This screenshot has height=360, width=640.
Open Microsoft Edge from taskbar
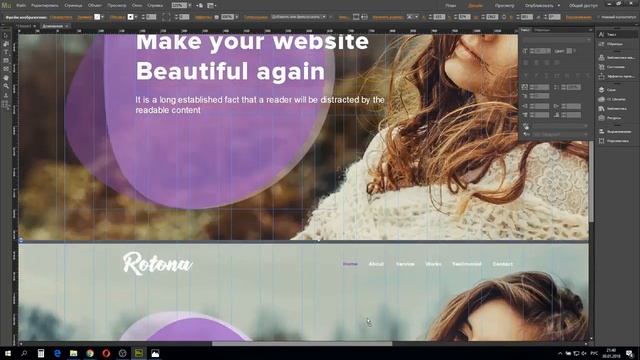click(57, 353)
